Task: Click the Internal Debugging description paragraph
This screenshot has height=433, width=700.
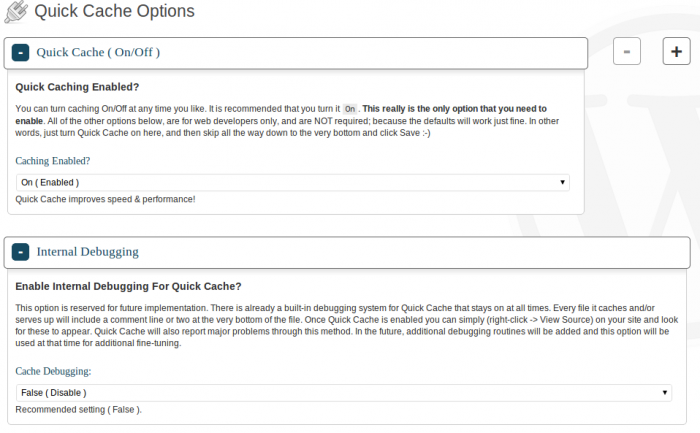Action: pyautogui.click(x=340, y=326)
